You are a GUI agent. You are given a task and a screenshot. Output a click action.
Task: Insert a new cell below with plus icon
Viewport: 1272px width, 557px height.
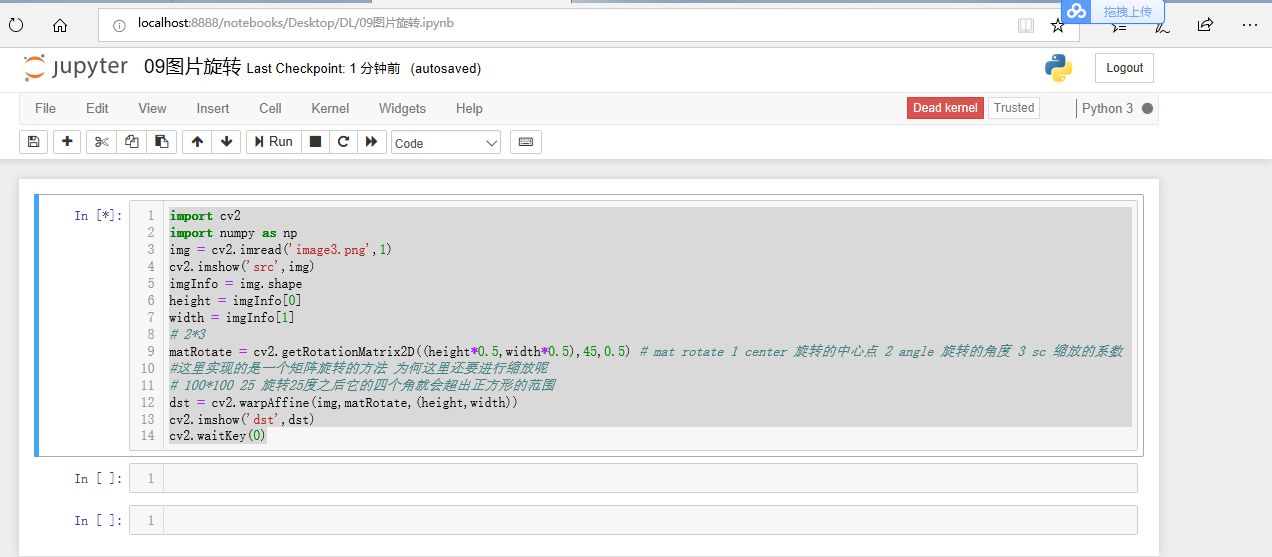tap(67, 142)
